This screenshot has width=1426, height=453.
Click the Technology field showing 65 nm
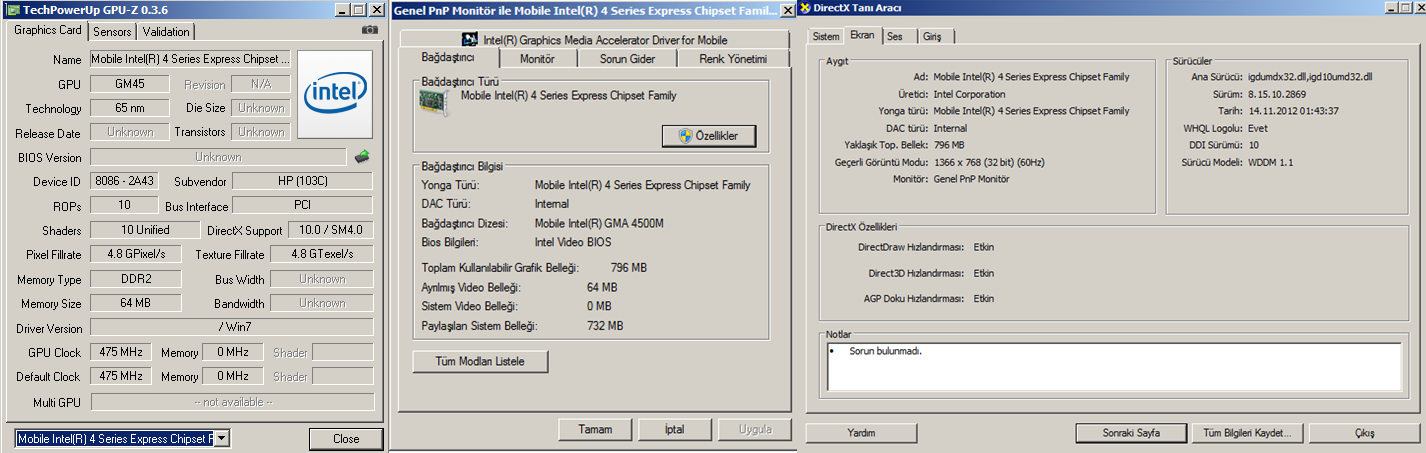point(130,108)
